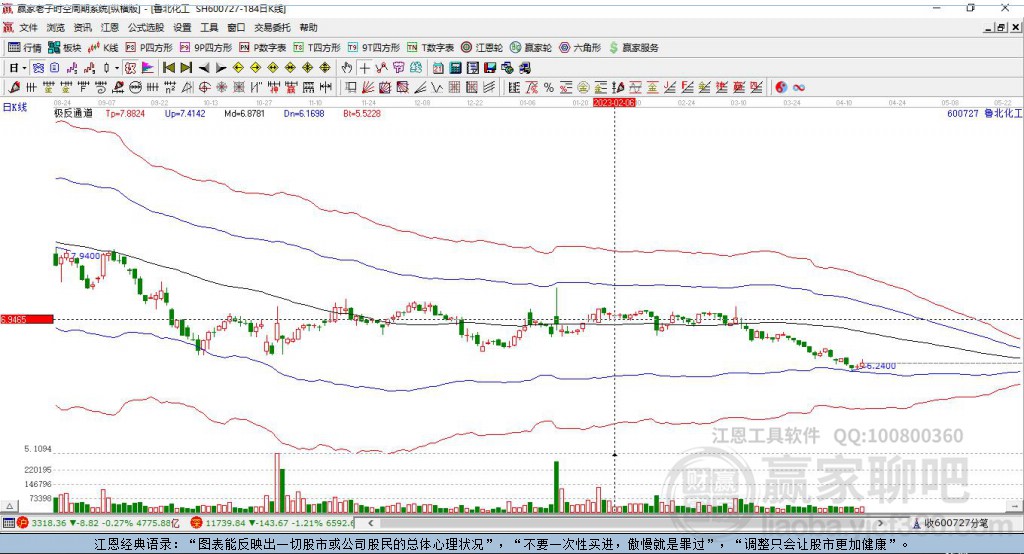The image size is (1024, 554).
Task: Open the candlestick style dropdown arrow
Action: coord(116,67)
